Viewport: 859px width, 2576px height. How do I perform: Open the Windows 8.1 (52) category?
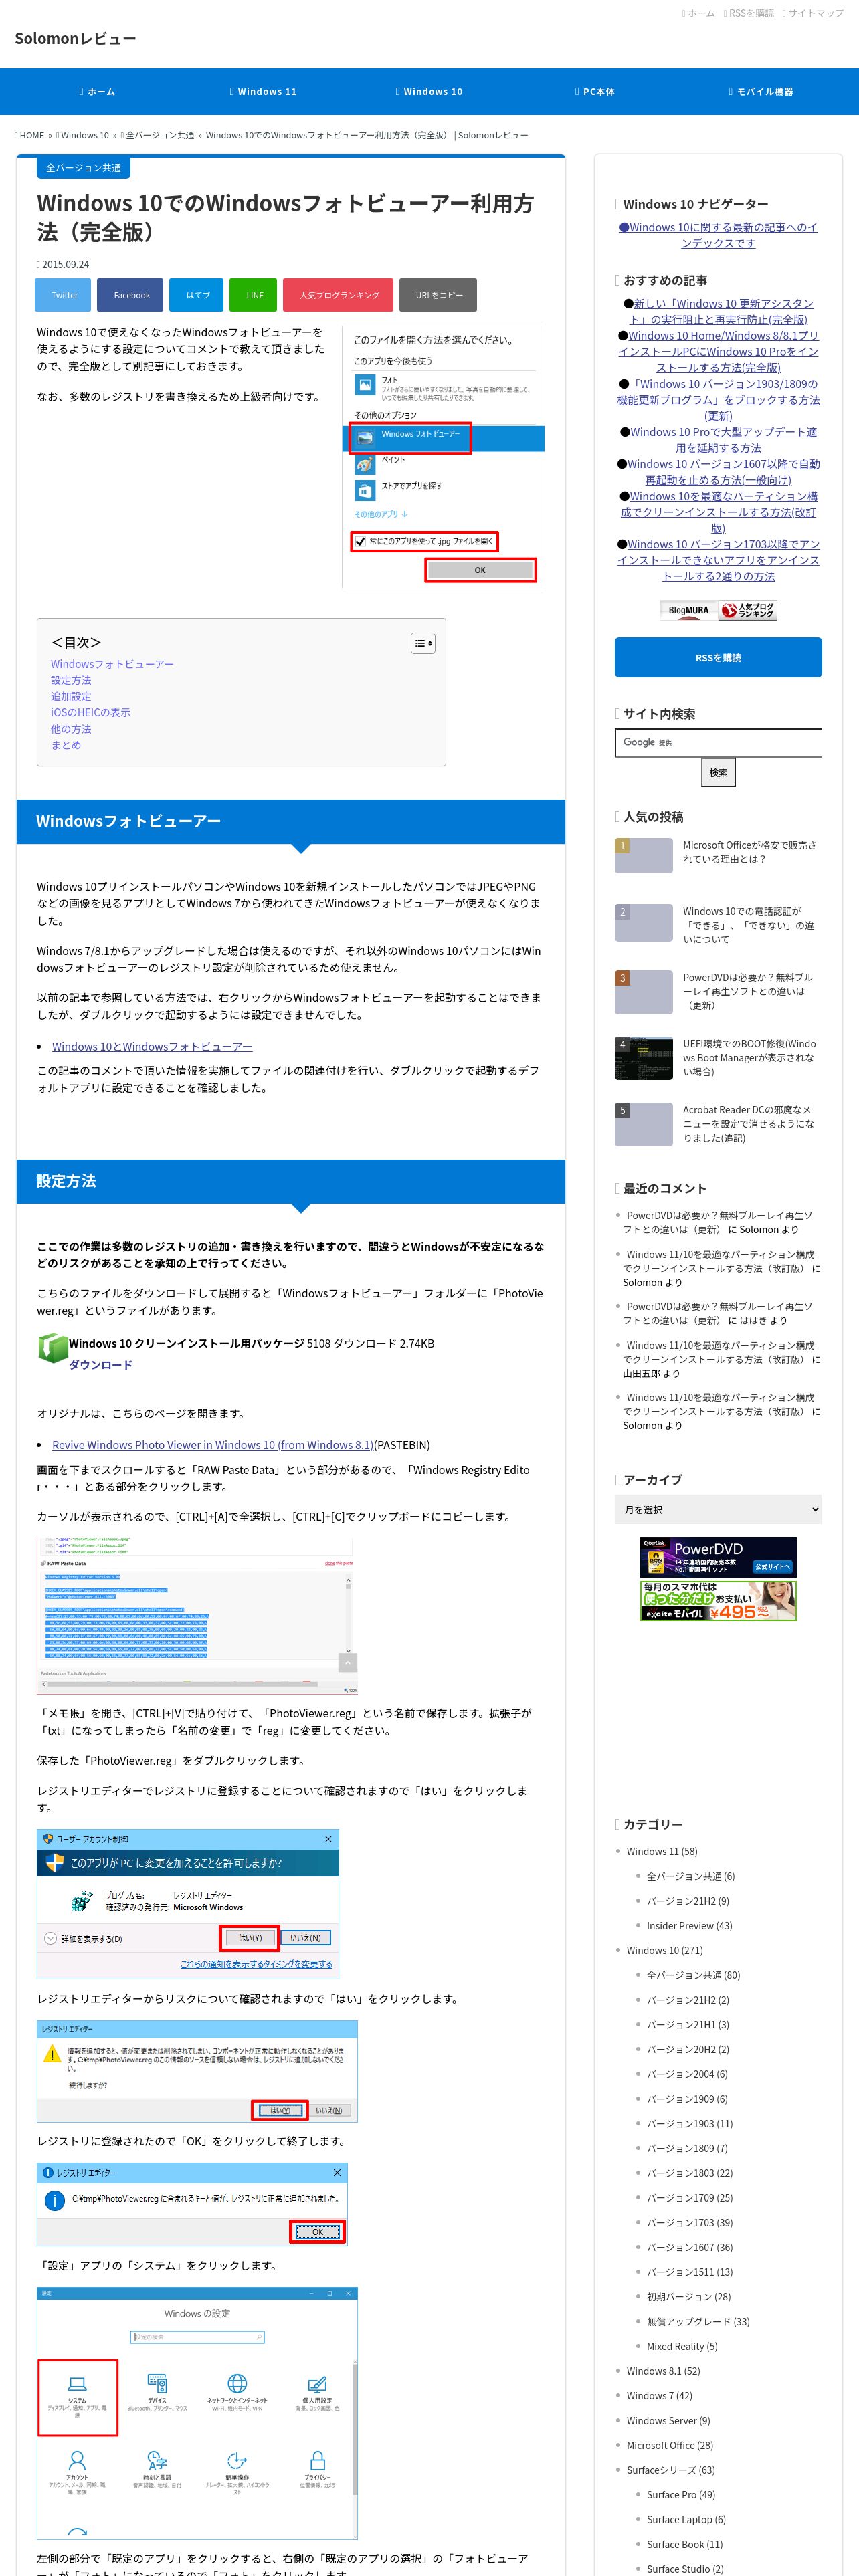[663, 2371]
